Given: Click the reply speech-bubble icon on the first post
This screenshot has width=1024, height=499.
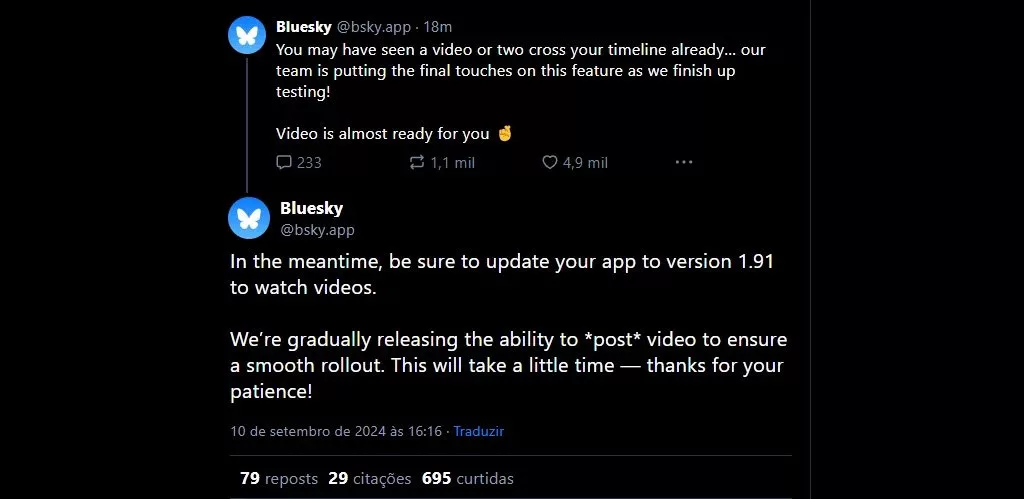Looking at the screenshot, I should coord(284,162).
